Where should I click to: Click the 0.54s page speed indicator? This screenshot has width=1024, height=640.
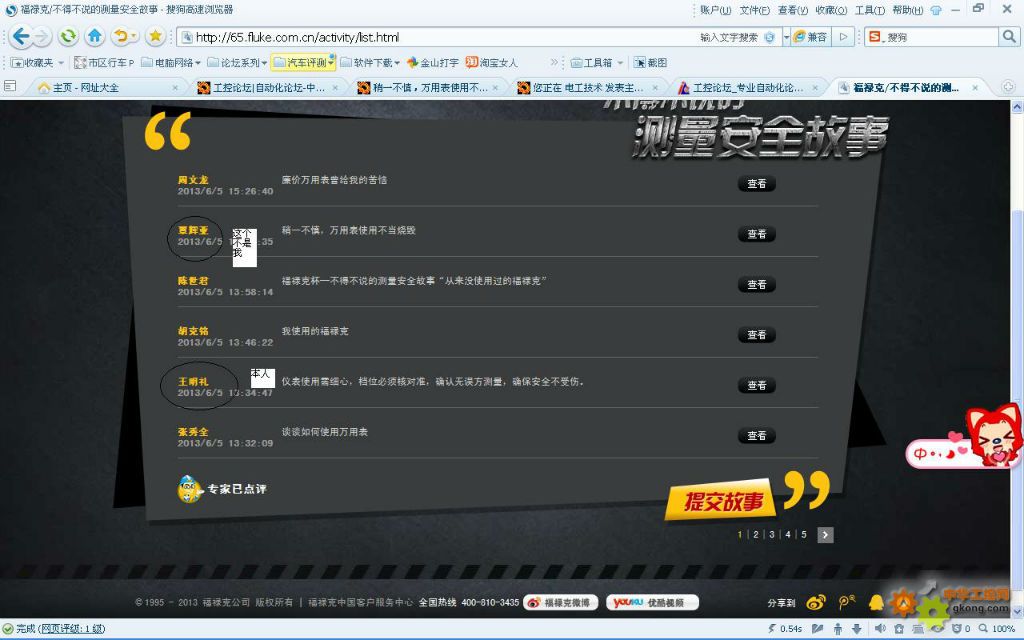point(786,629)
